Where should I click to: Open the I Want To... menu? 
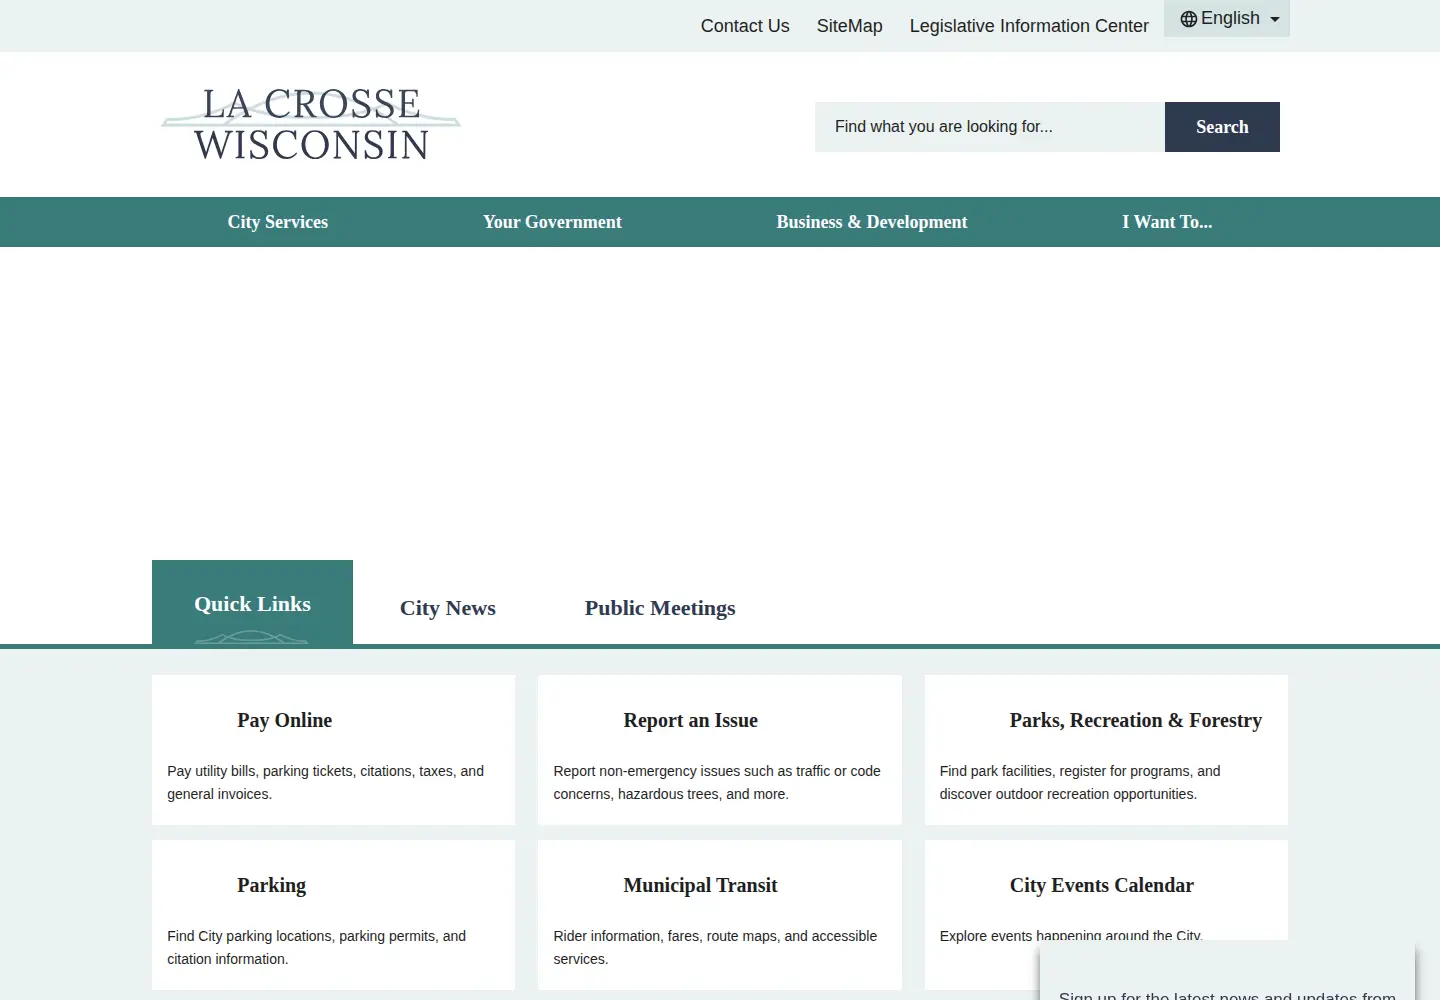click(x=1167, y=222)
